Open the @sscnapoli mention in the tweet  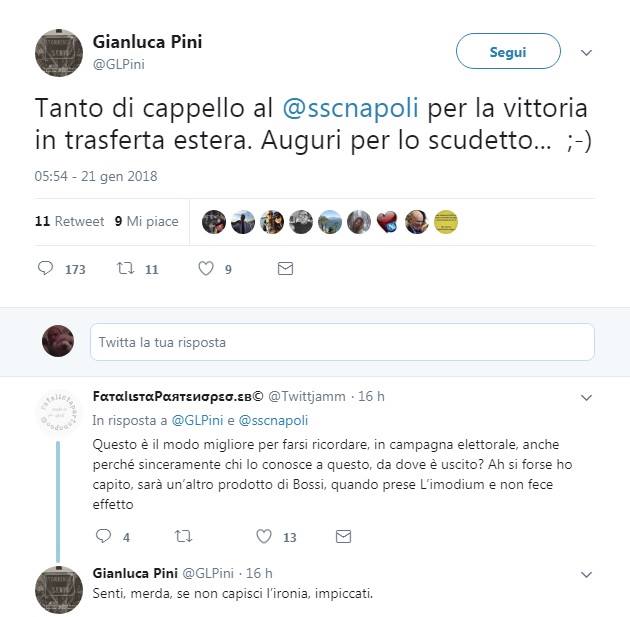(x=350, y=108)
